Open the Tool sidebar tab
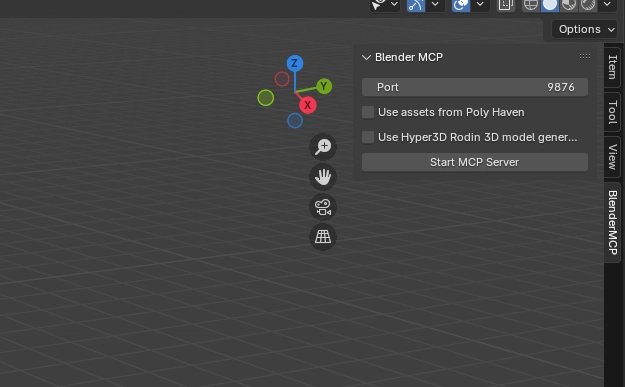The height and width of the screenshot is (387, 625). tap(612, 112)
